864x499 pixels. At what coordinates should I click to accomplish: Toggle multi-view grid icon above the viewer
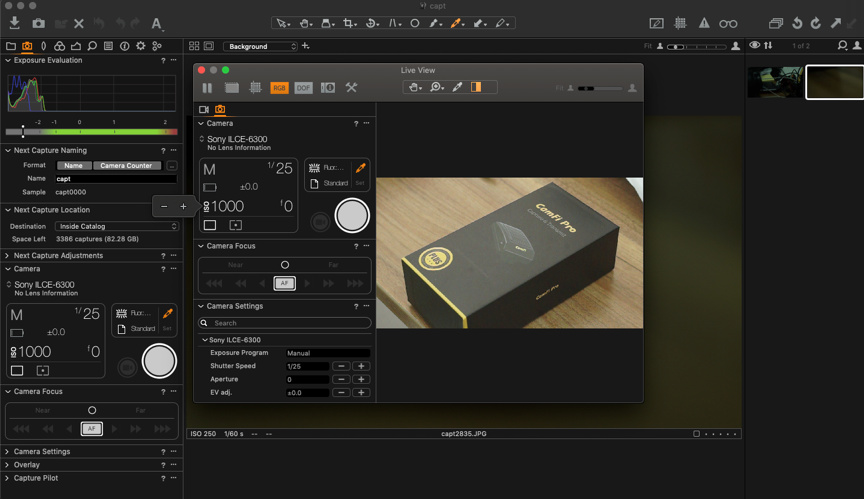[x=194, y=46]
